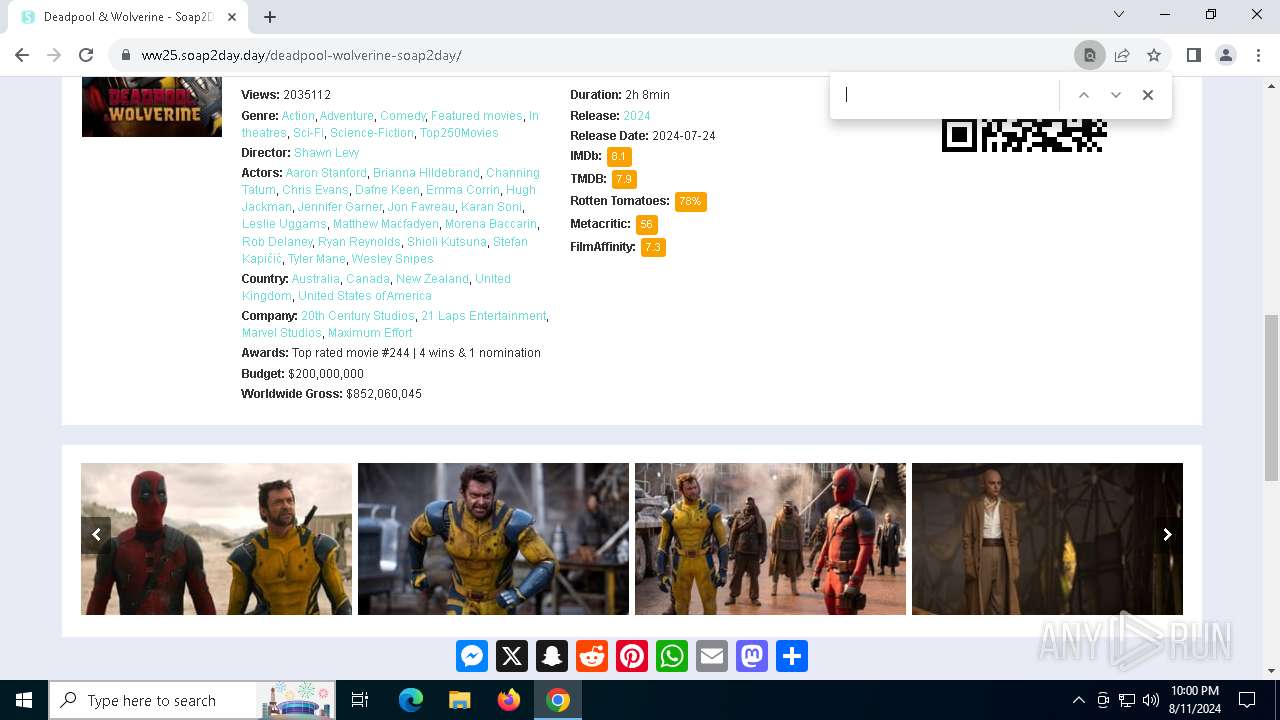Open the Action genre link
The height and width of the screenshot is (720, 1280).
(298, 116)
